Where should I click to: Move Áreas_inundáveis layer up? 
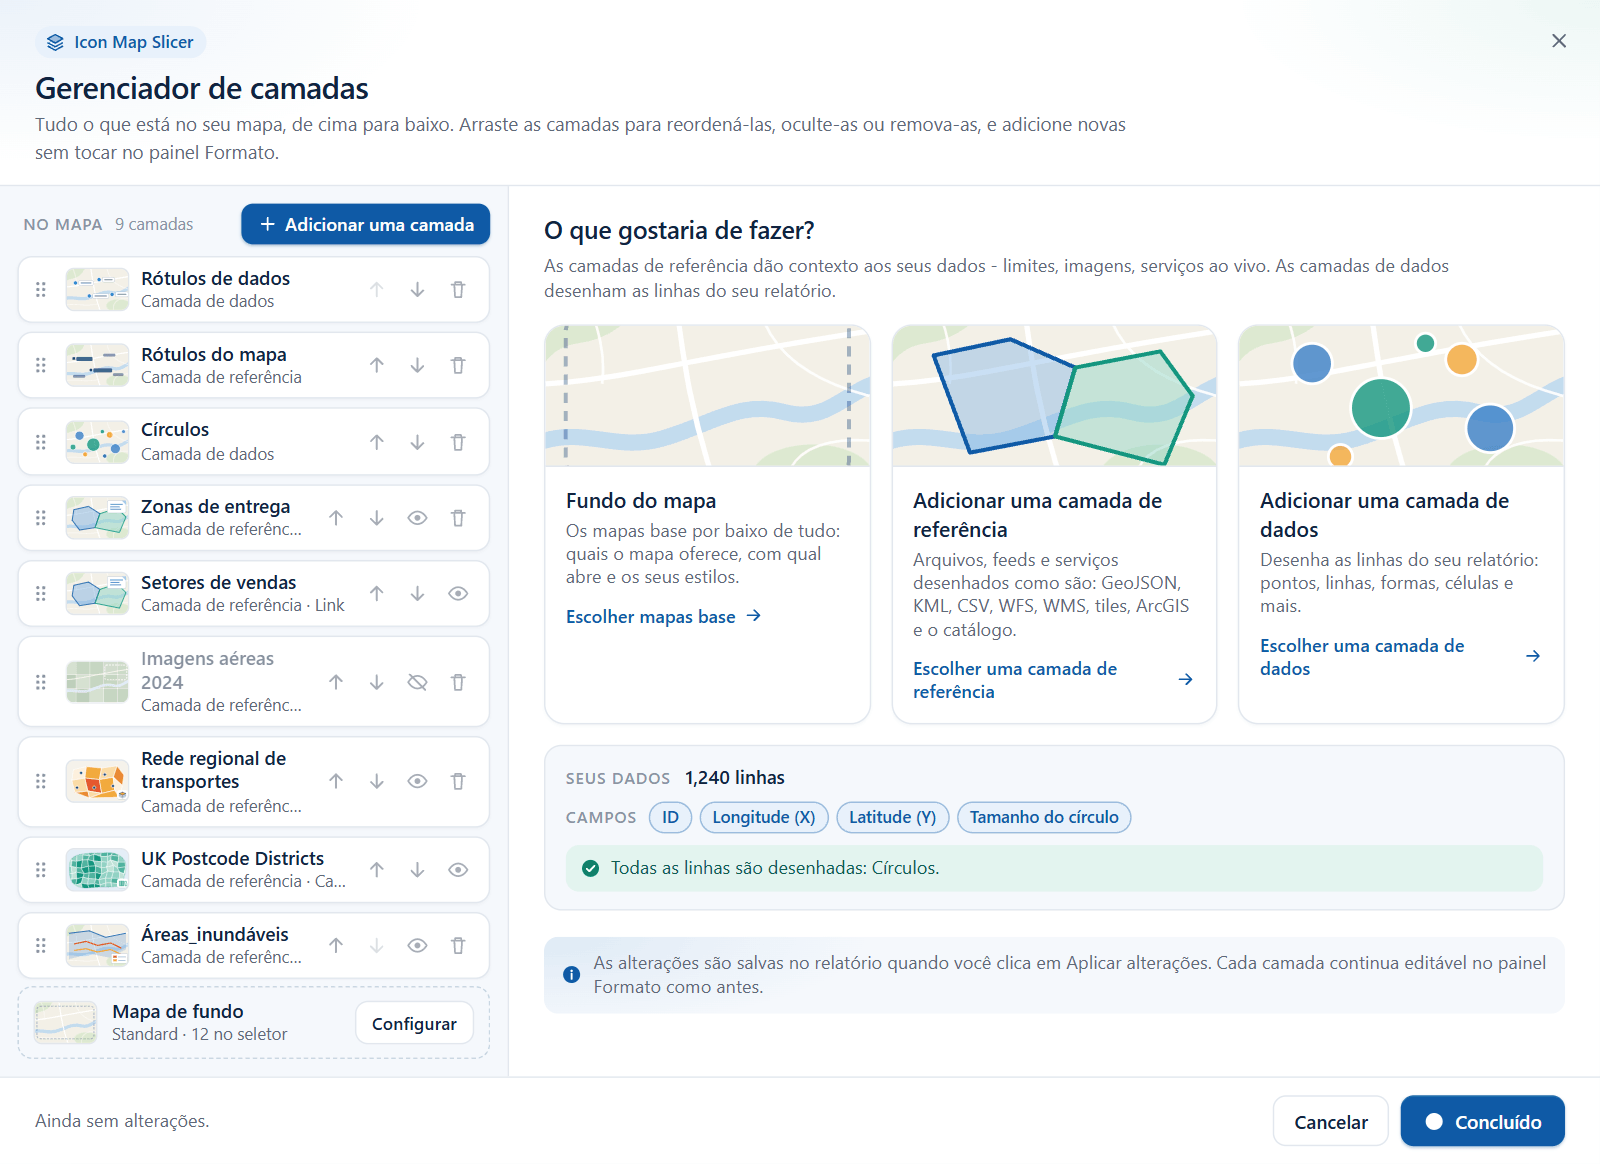335,946
